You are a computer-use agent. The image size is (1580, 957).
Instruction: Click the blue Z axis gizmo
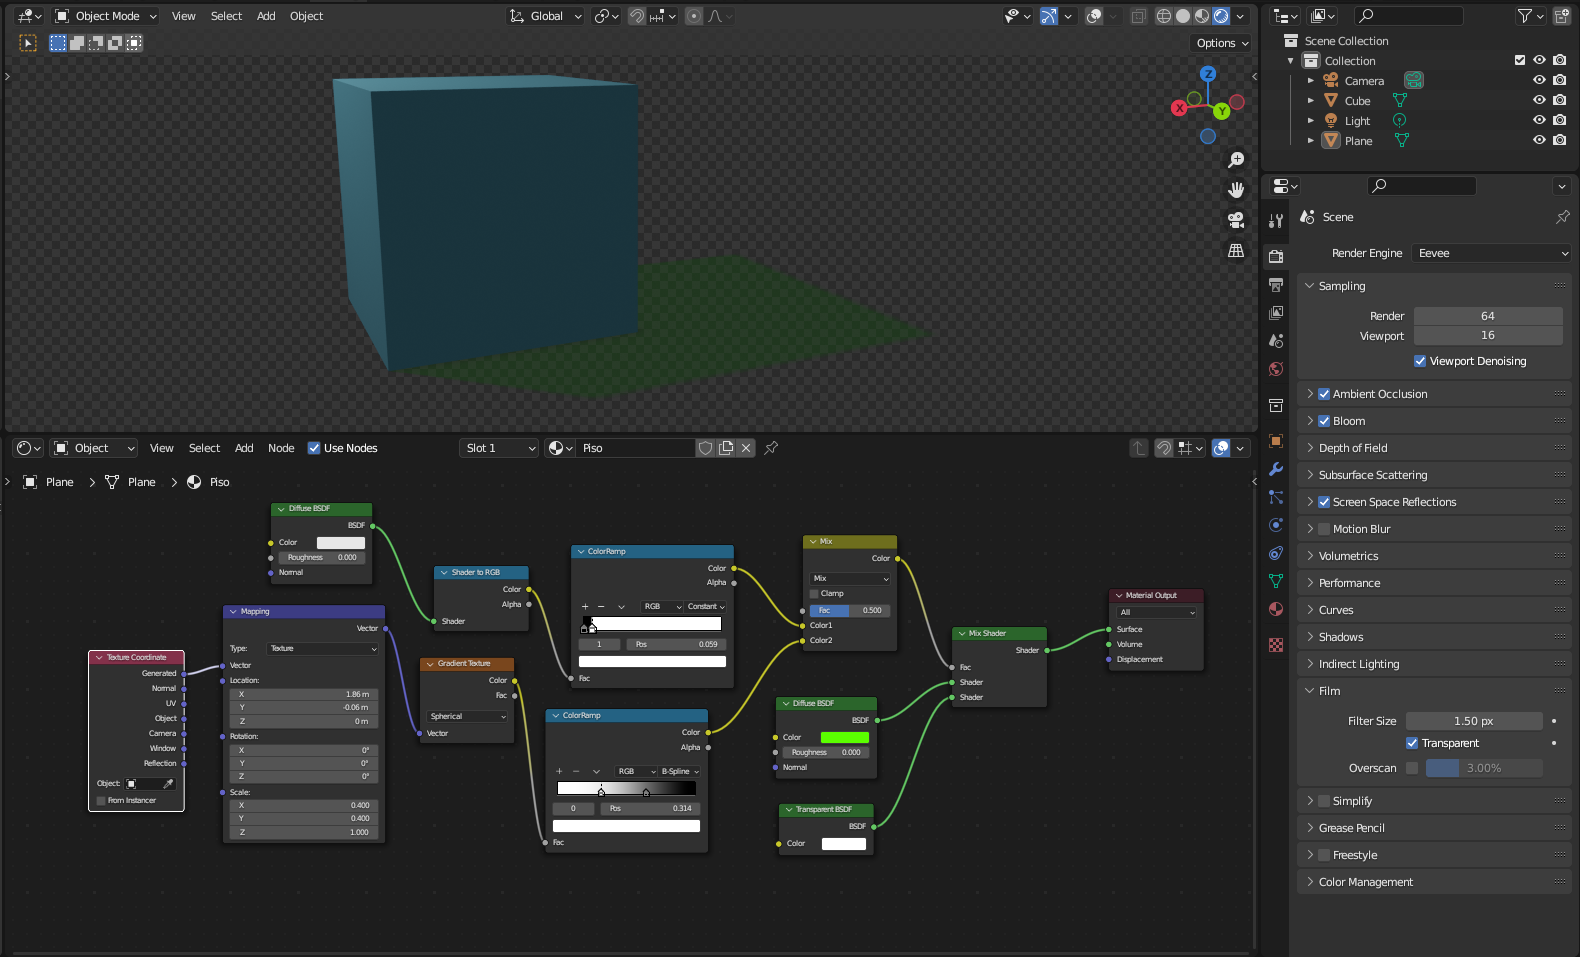tap(1208, 74)
